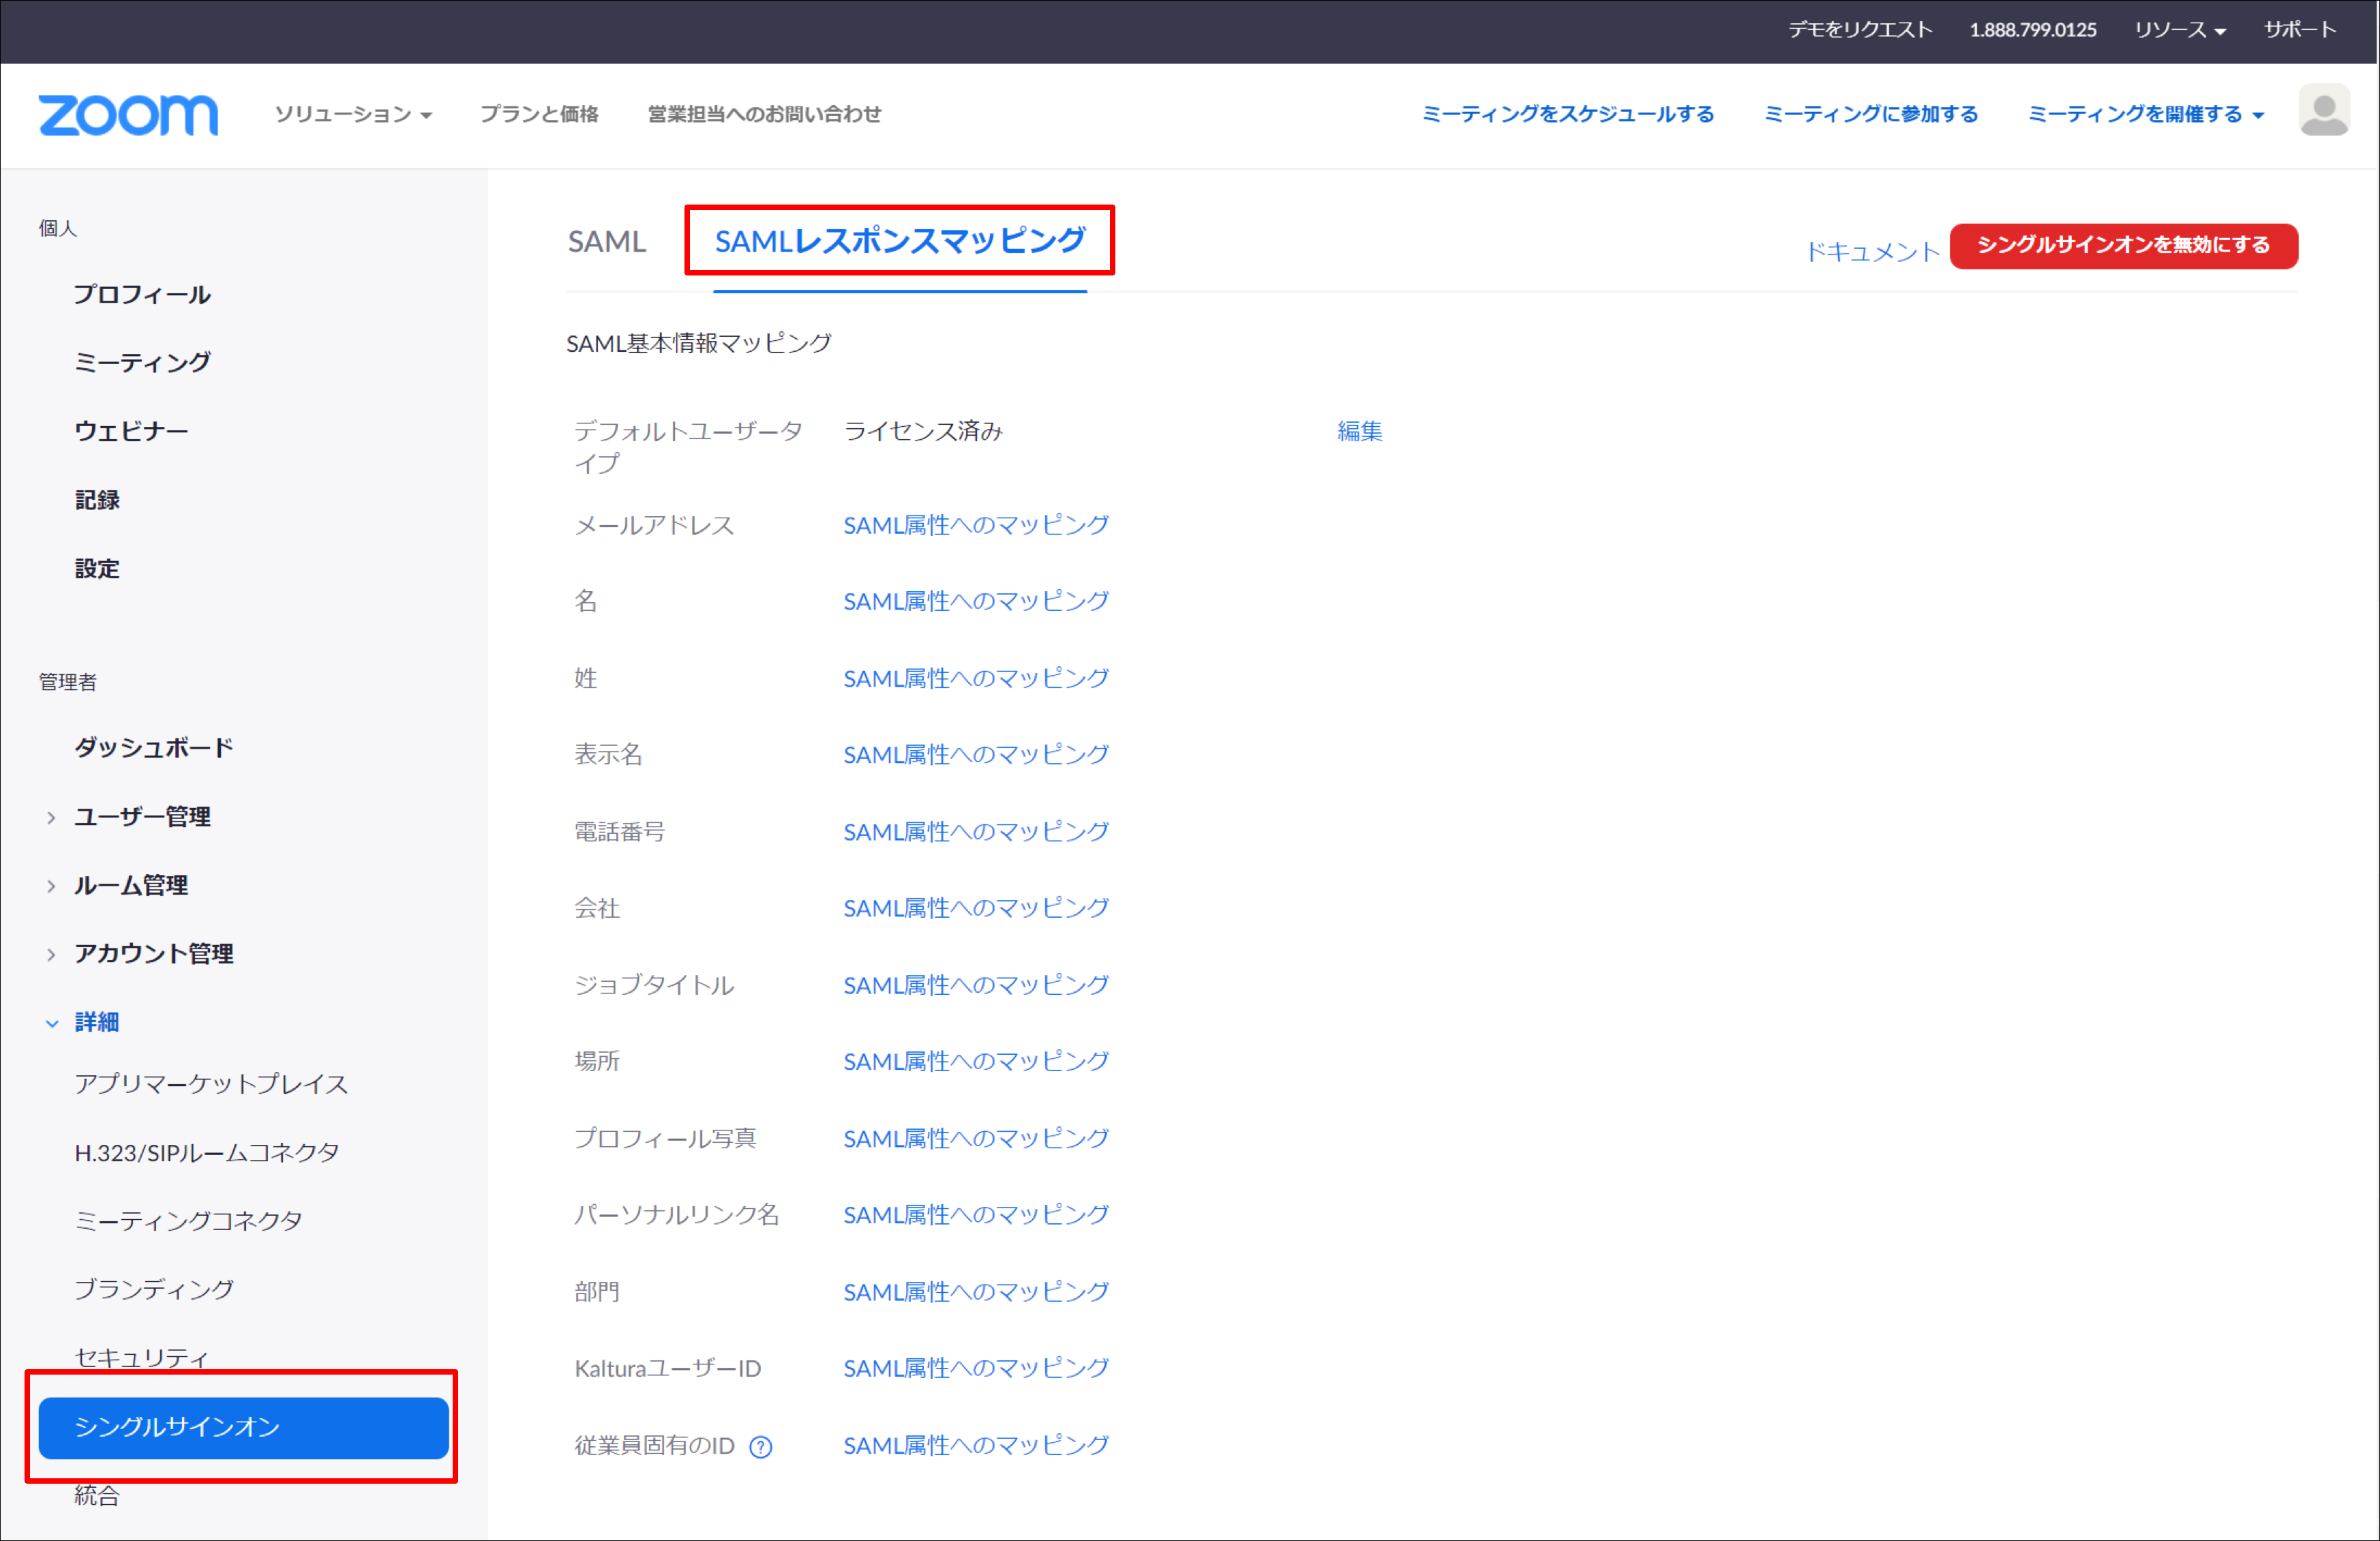
Task: Switch to the SAML tab
Action: tap(607, 242)
